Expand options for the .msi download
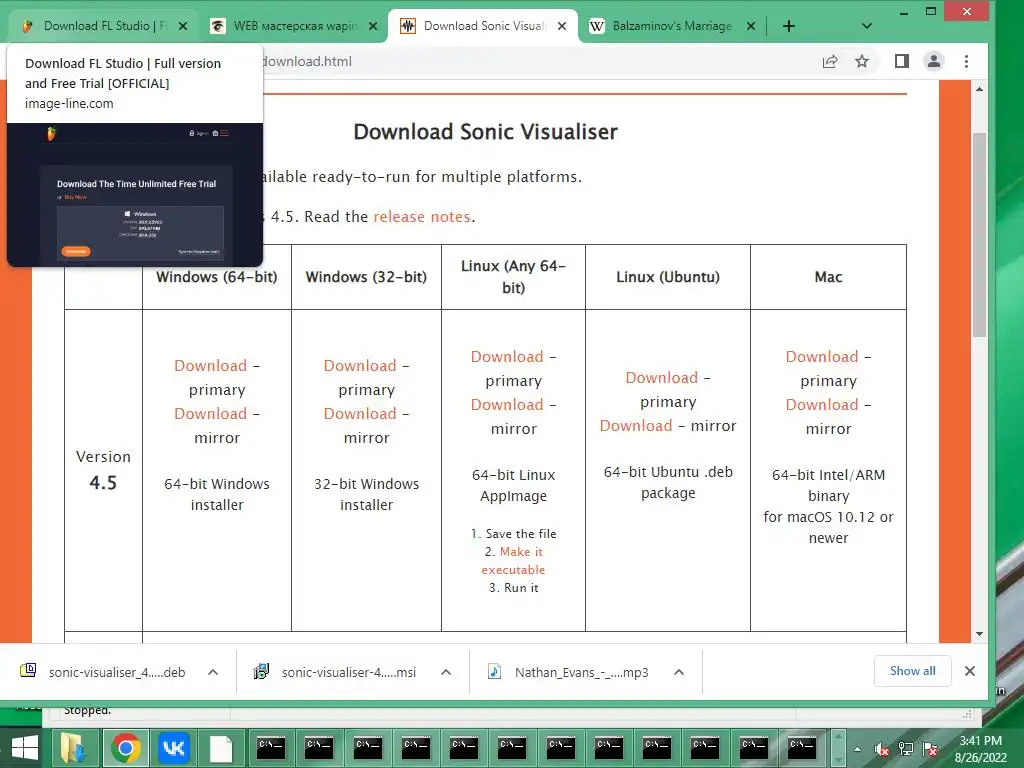Viewport: 1024px width, 768px height. click(x=446, y=672)
